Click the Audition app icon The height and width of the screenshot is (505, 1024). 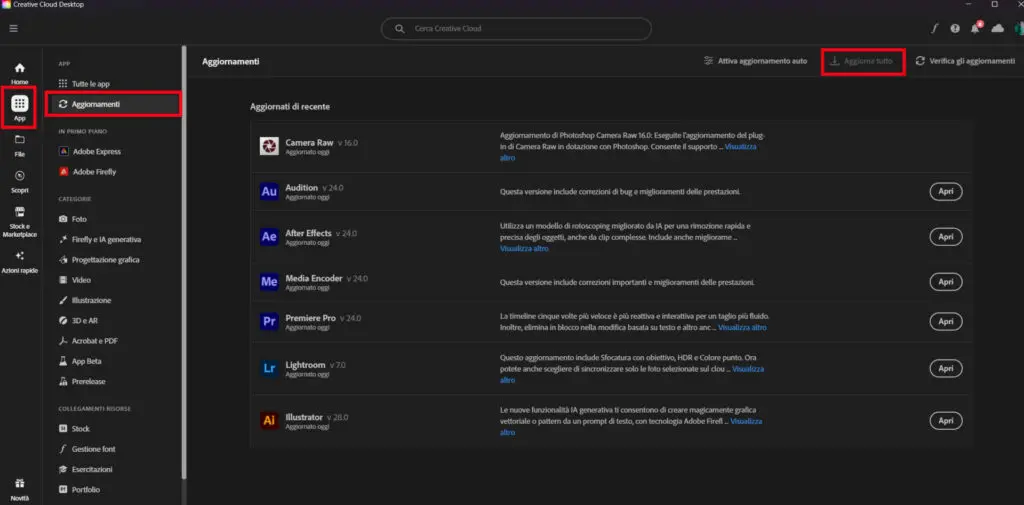tap(269, 191)
